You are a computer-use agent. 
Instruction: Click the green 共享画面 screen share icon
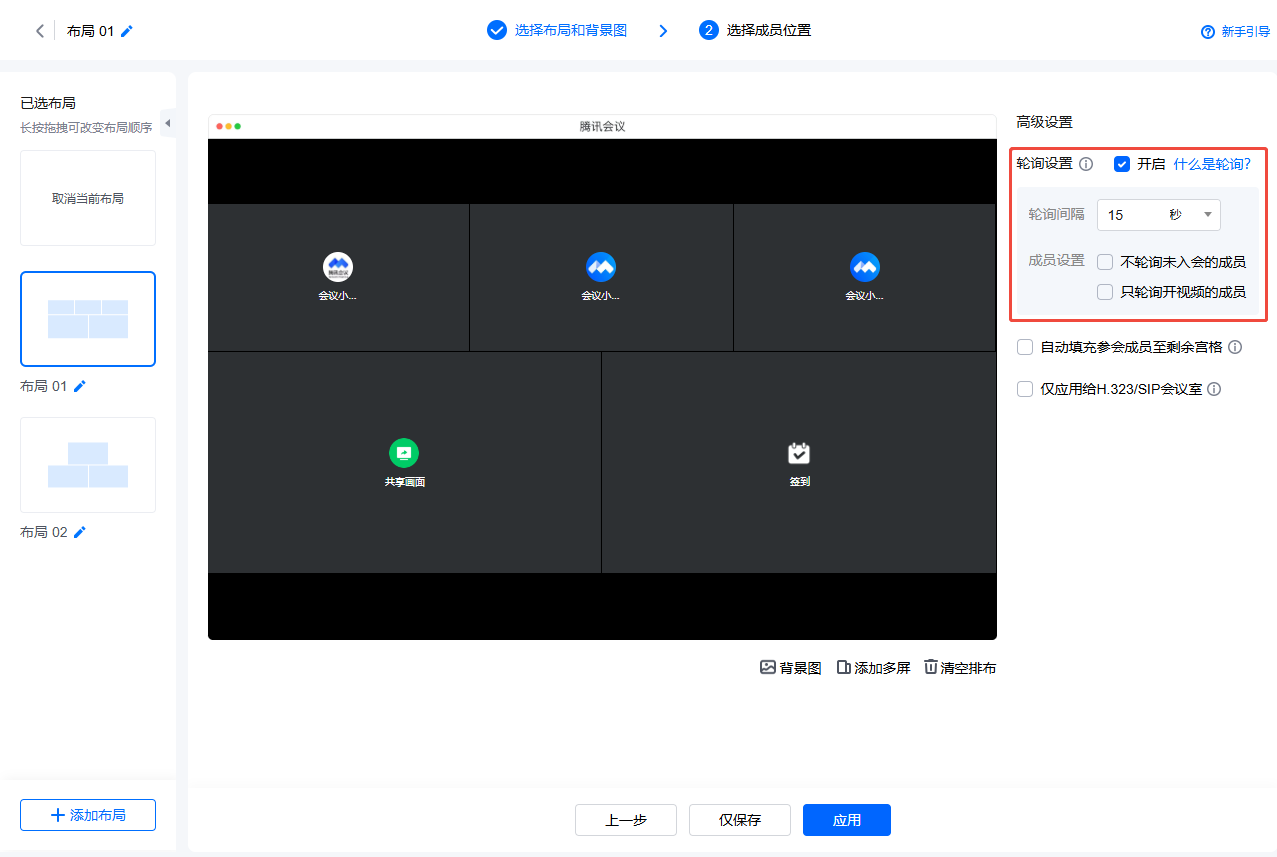(404, 453)
